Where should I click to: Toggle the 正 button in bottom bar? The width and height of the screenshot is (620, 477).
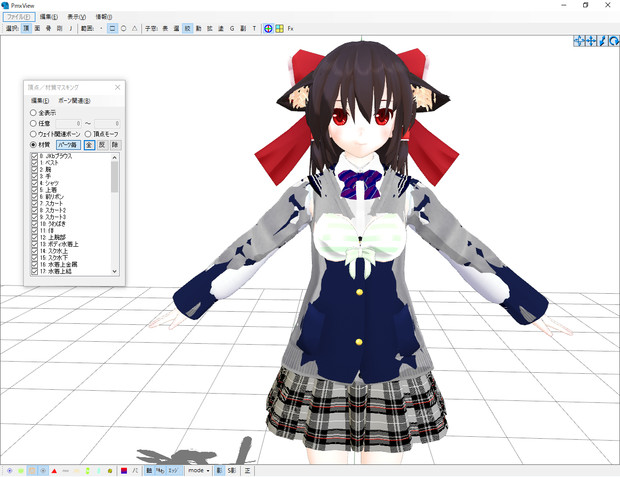tap(248, 471)
